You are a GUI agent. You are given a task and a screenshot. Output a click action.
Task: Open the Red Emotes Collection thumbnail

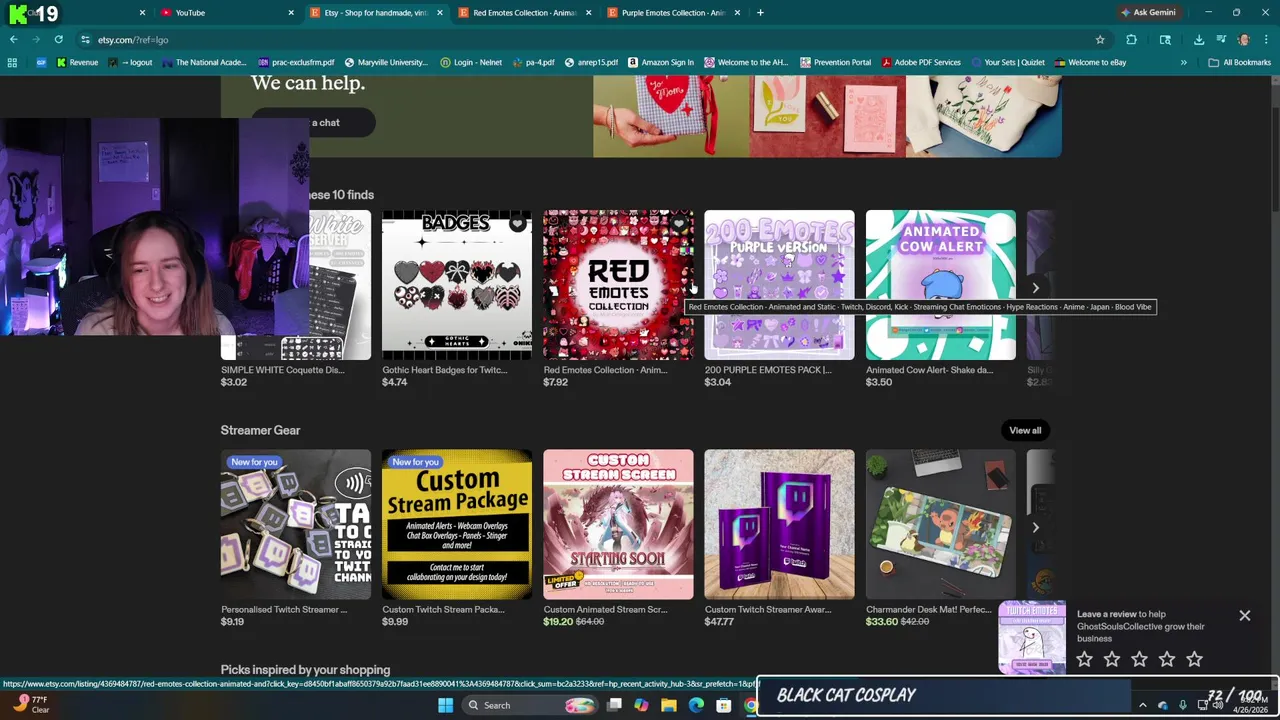point(618,285)
